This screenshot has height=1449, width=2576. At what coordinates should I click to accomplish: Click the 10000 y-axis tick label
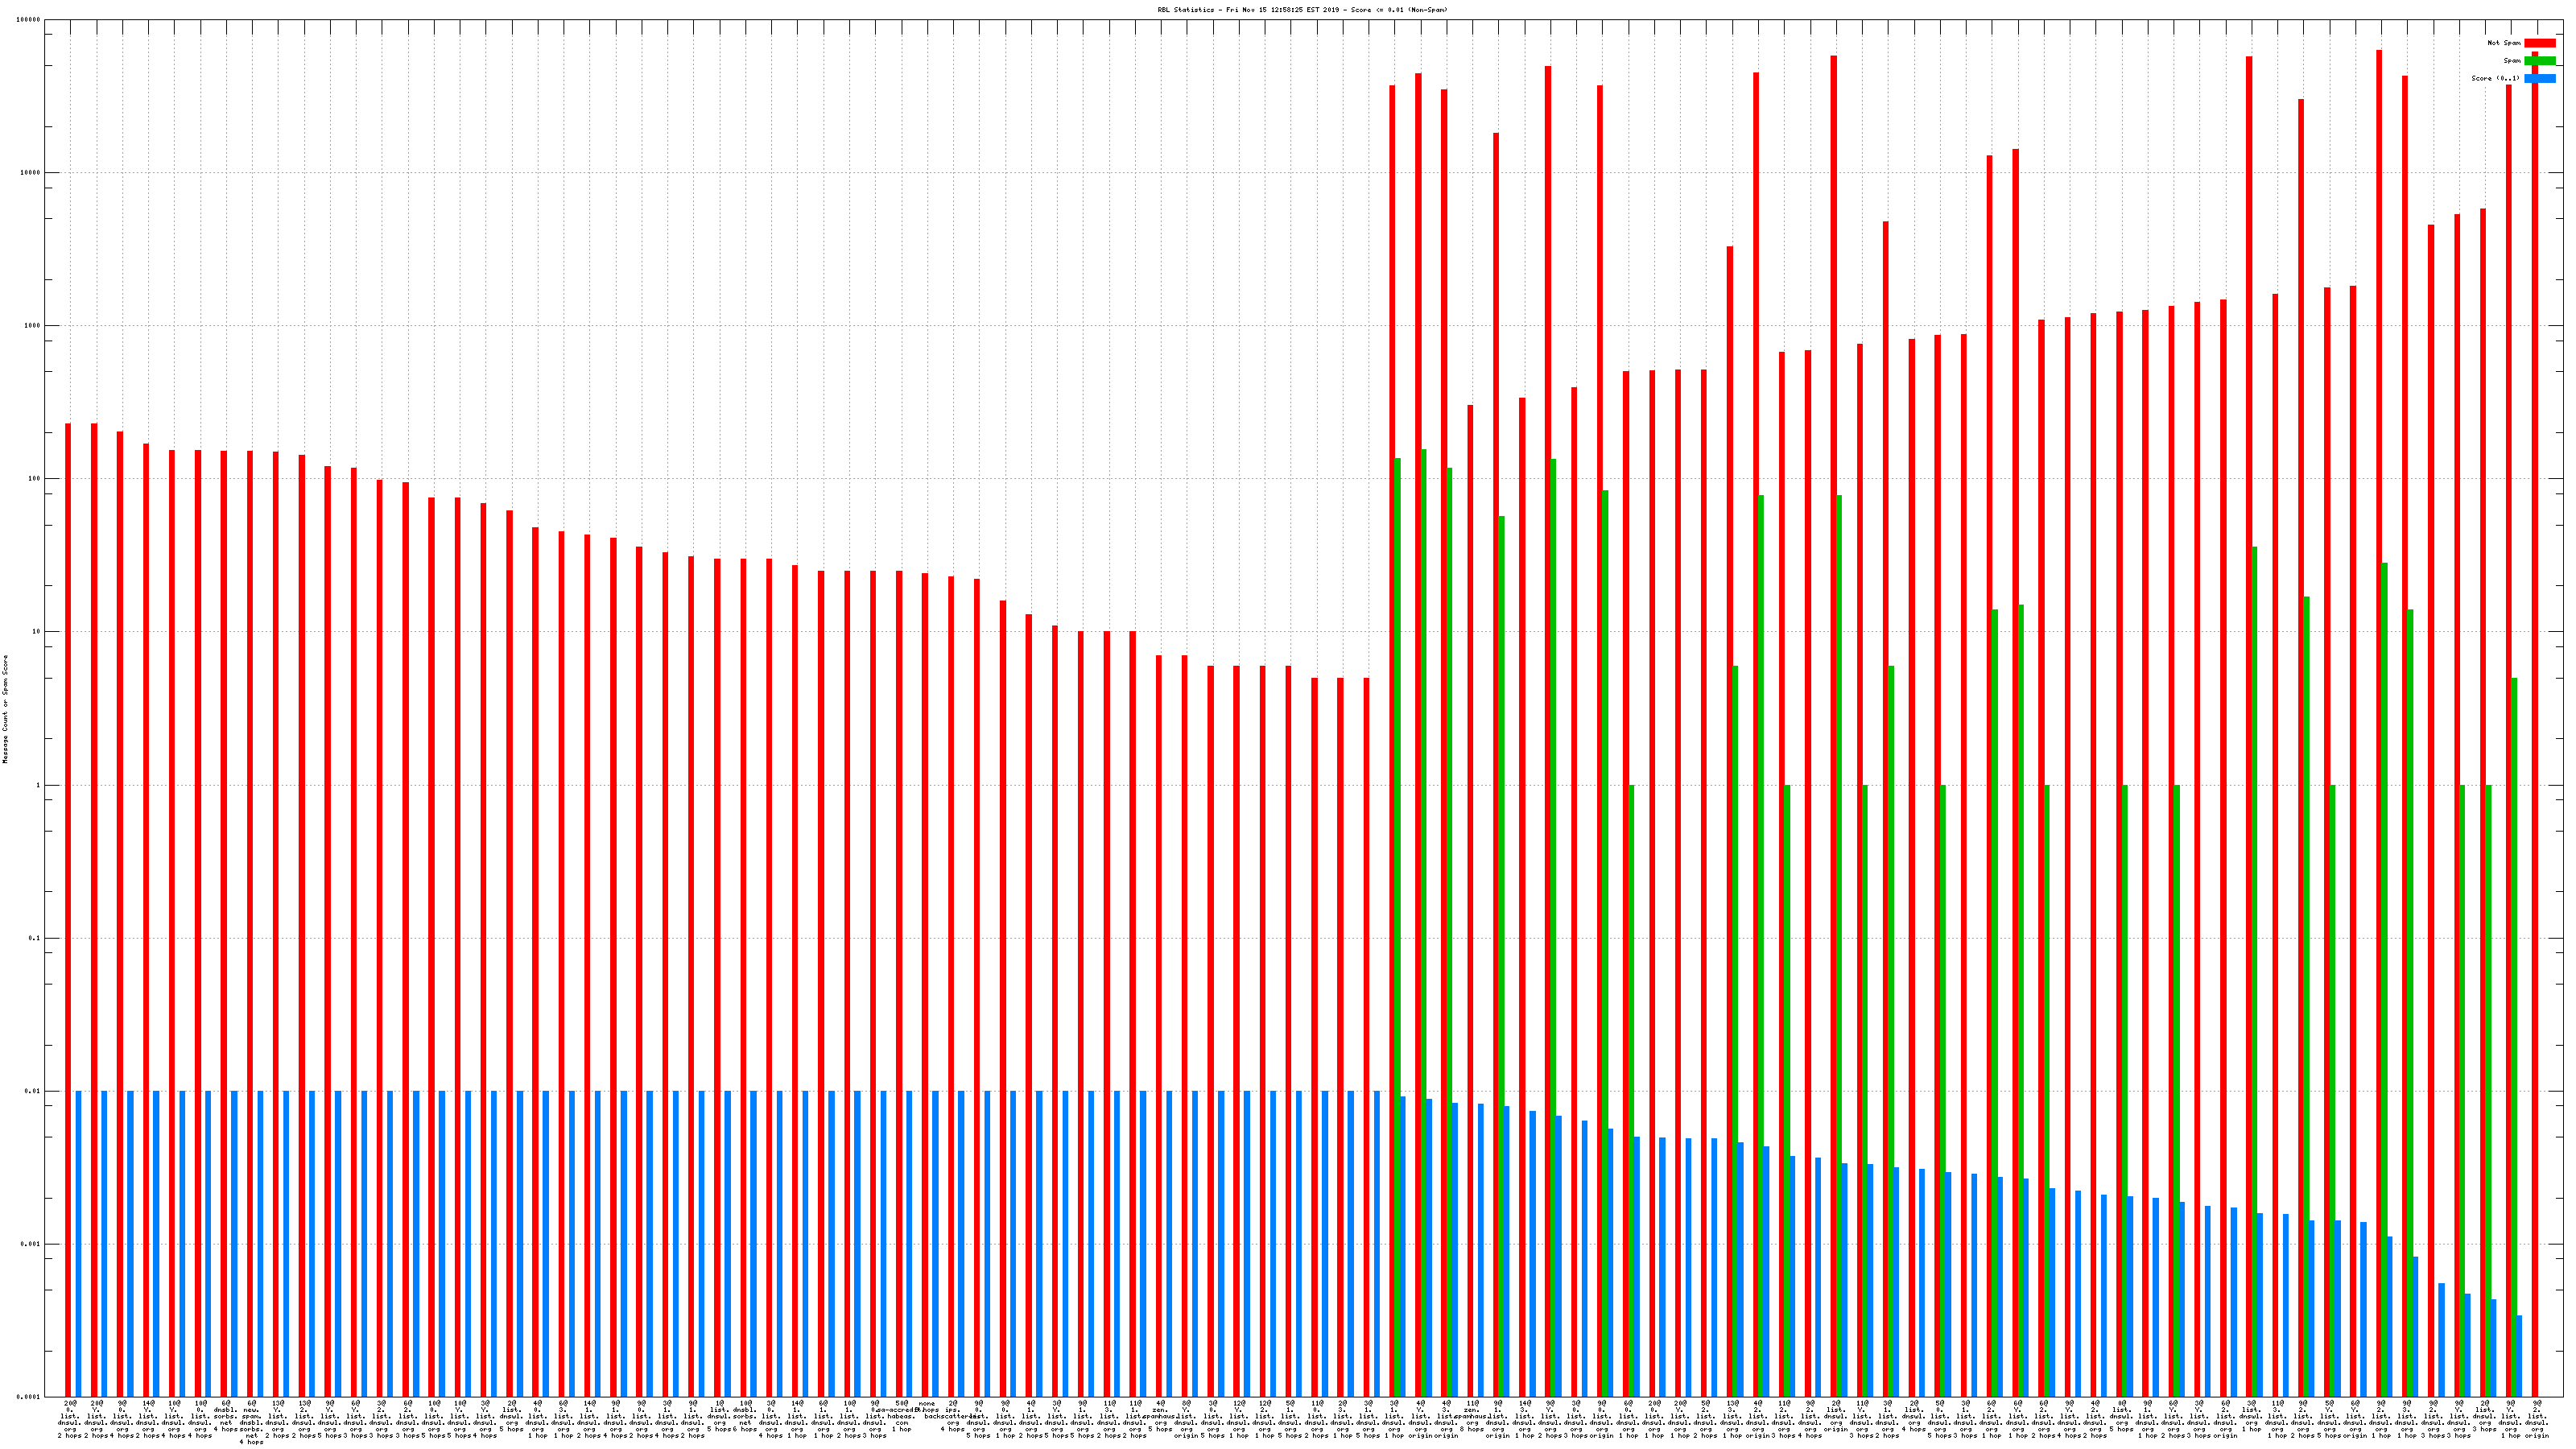[31, 173]
